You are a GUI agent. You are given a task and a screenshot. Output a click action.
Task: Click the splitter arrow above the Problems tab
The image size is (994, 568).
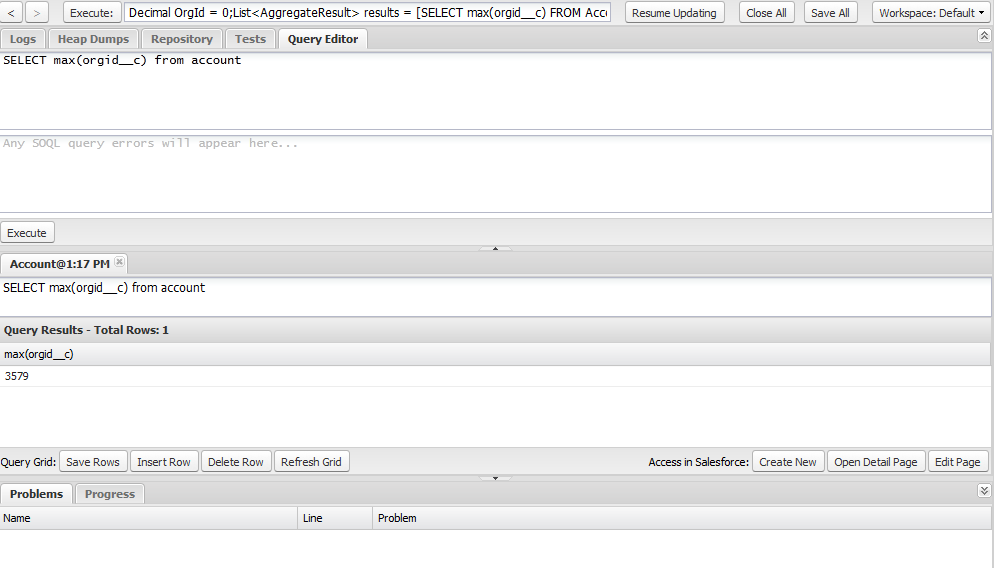(495, 478)
